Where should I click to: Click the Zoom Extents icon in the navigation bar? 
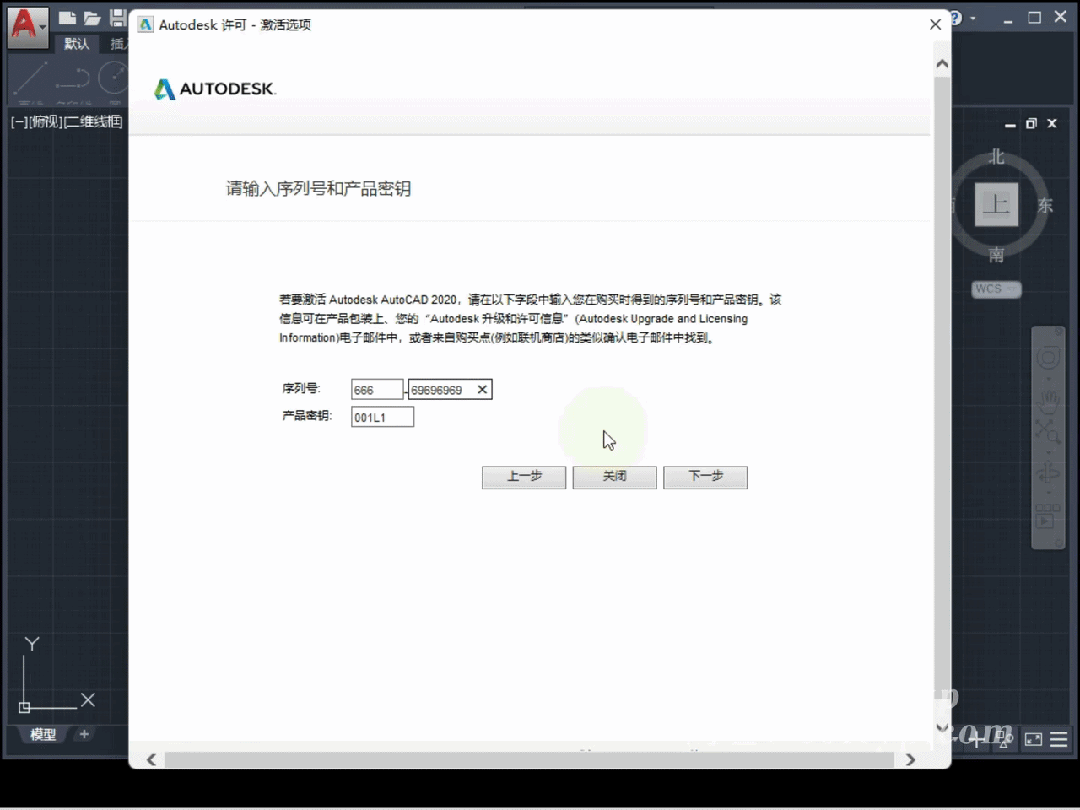point(1048,432)
